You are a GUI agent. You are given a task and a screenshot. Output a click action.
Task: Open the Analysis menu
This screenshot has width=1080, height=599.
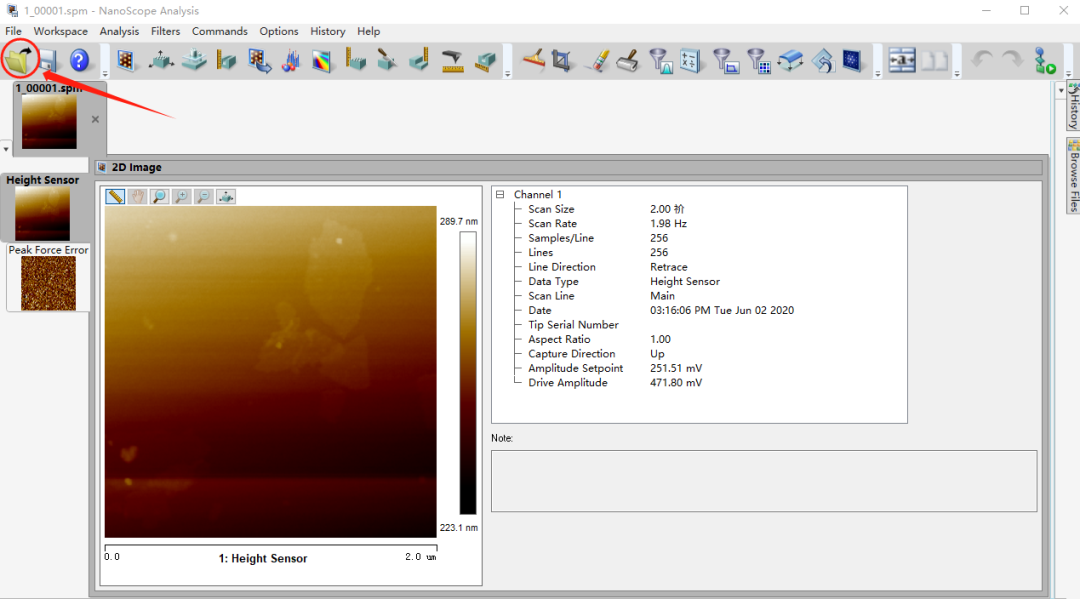pos(119,31)
